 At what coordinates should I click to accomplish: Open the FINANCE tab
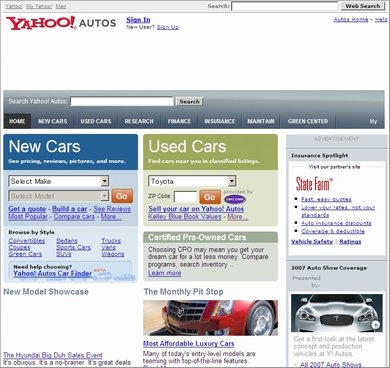[179, 121]
